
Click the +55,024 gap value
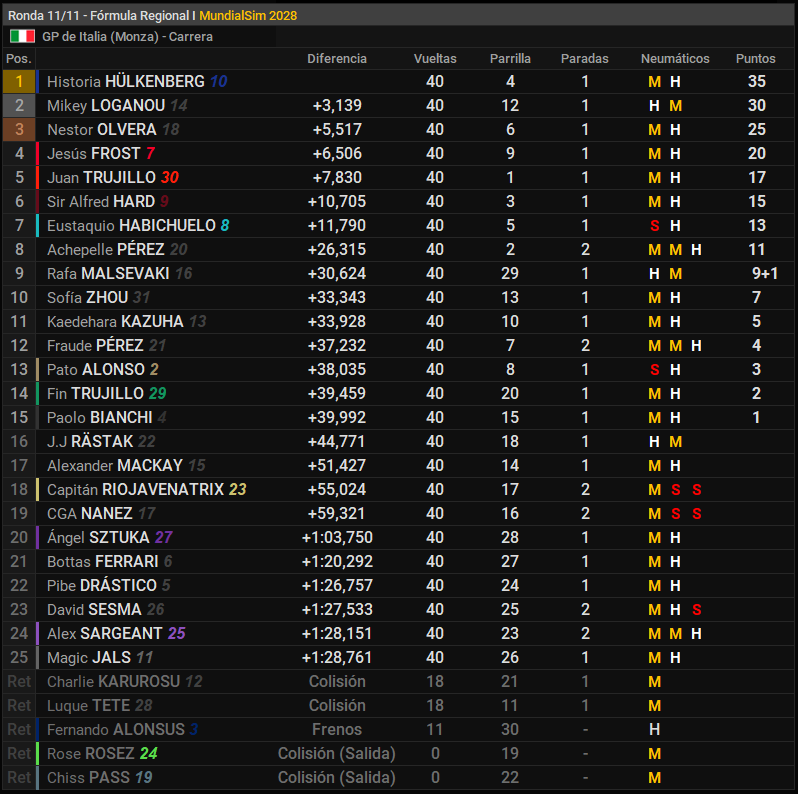[337, 489]
